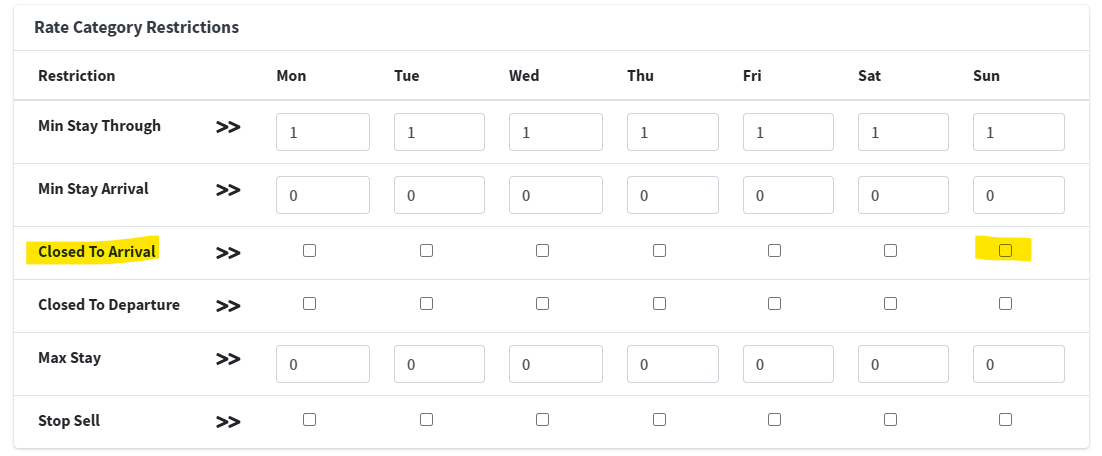This screenshot has height=456, width=1102.
Task: Check Closed To Arrival for Sunday
Action: pos(1005,251)
